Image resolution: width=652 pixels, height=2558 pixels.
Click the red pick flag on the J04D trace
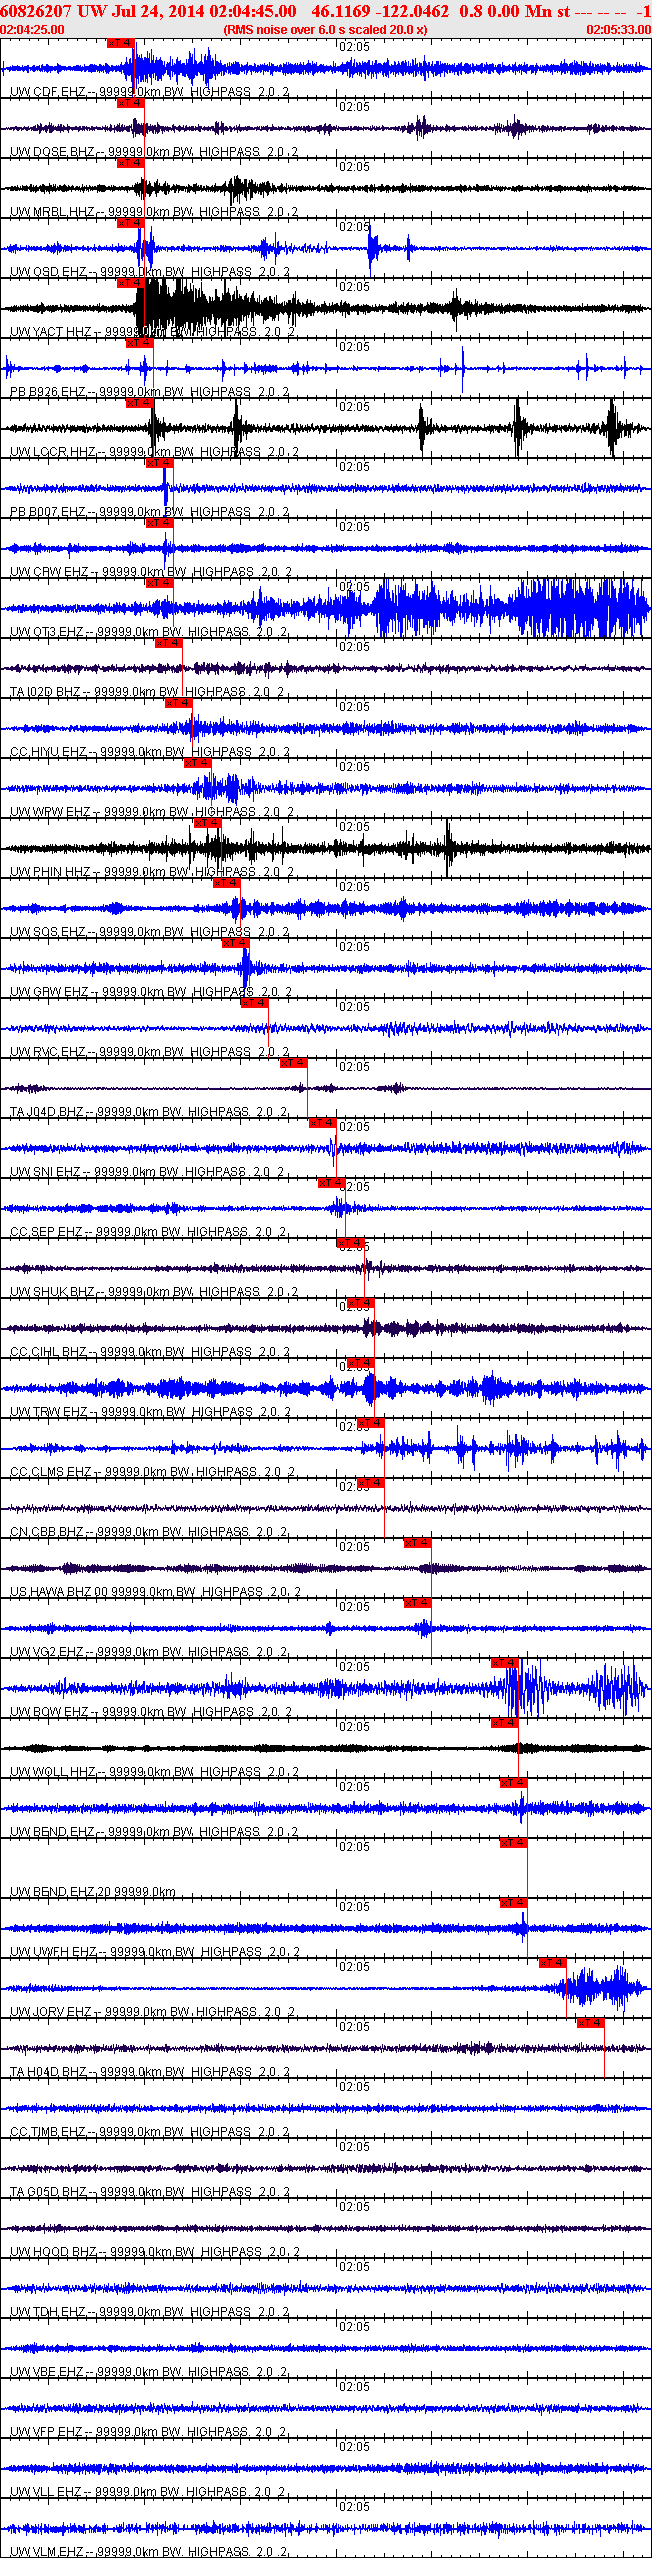(x=294, y=1063)
